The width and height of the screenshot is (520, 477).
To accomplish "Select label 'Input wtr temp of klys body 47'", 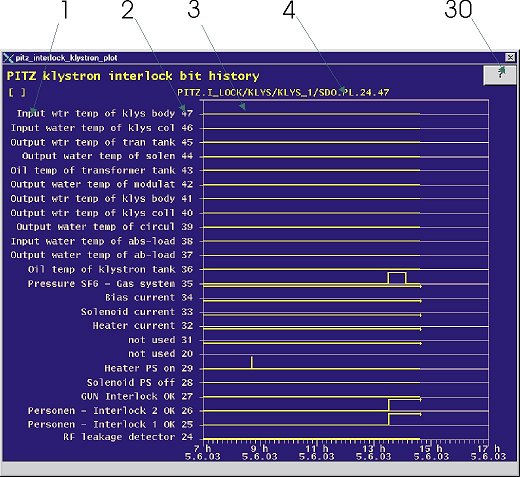I will [x=105, y=114].
